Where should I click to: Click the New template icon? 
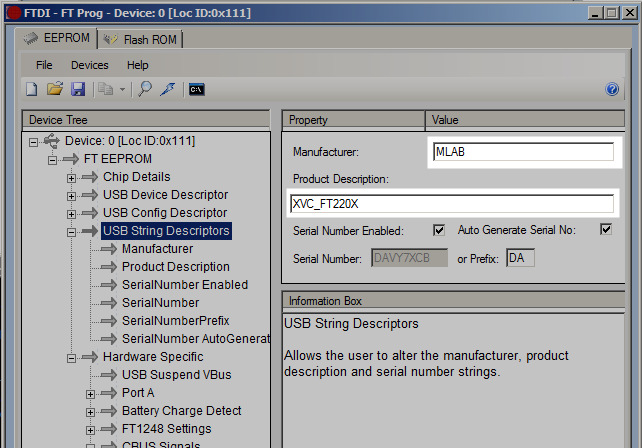32,89
